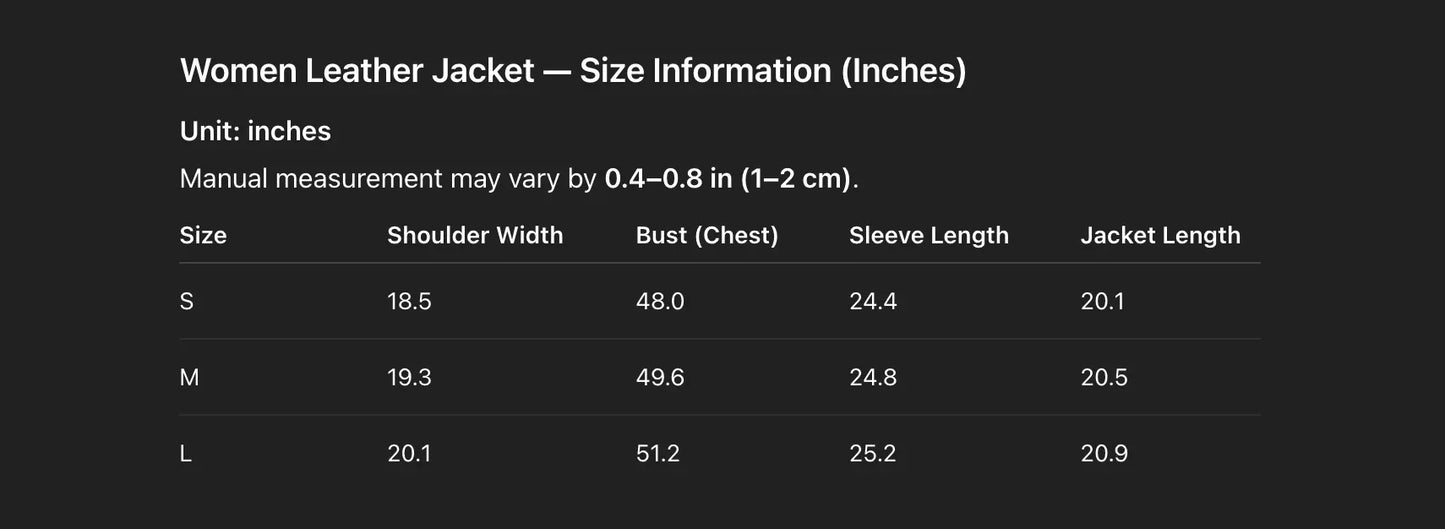Screen dimensions: 1445x529
Task: Click size L bust value 51.2
Action: coord(658,453)
